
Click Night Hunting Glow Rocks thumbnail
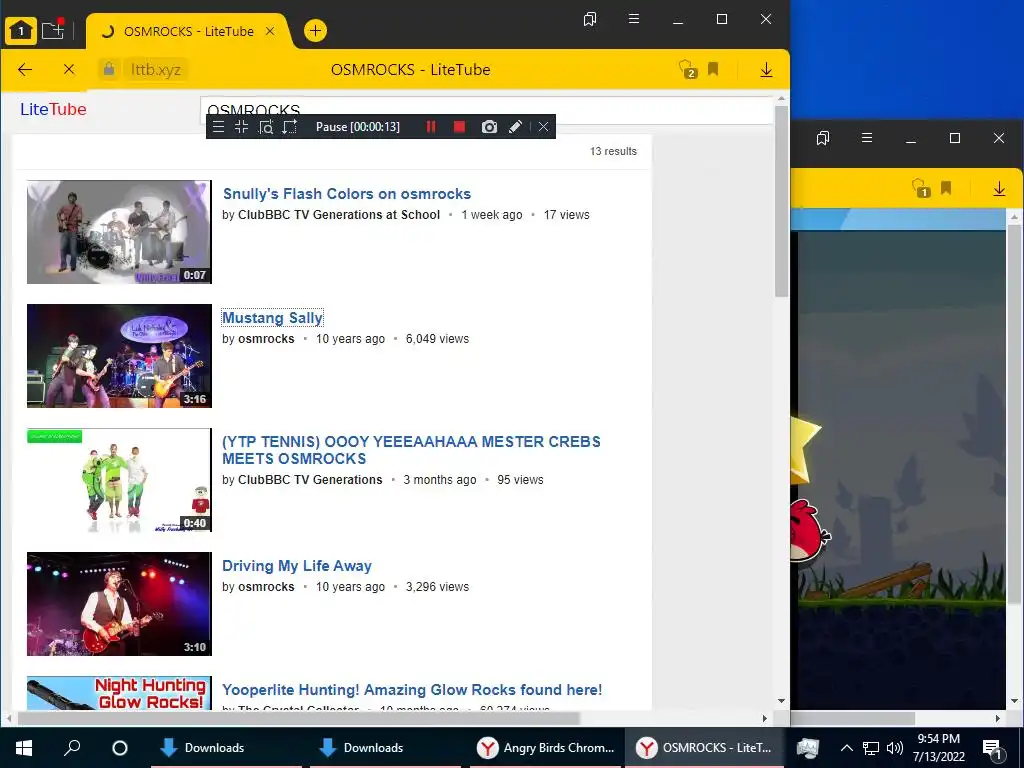[x=120, y=693]
